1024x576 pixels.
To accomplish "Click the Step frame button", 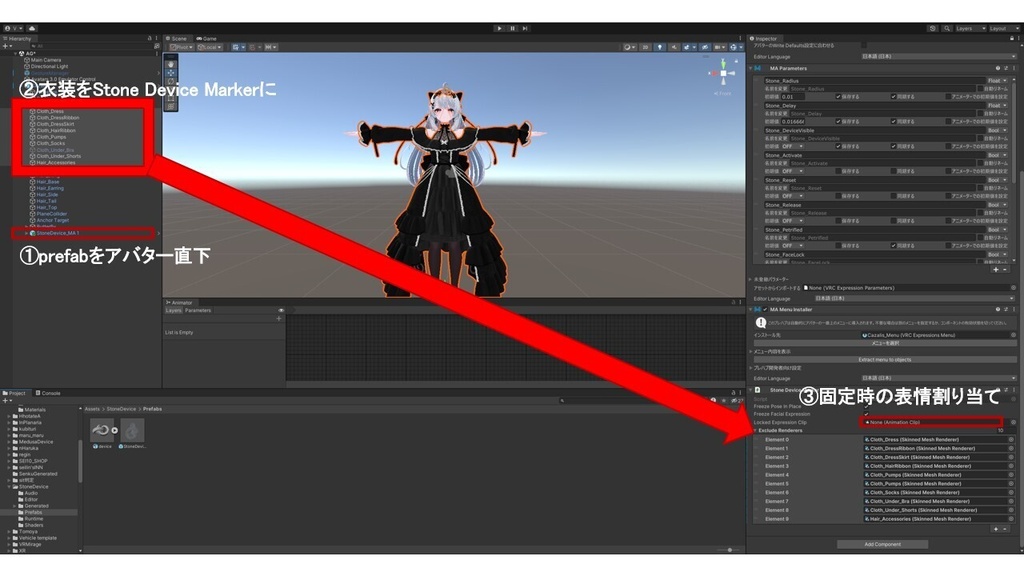I will tap(525, 29).
